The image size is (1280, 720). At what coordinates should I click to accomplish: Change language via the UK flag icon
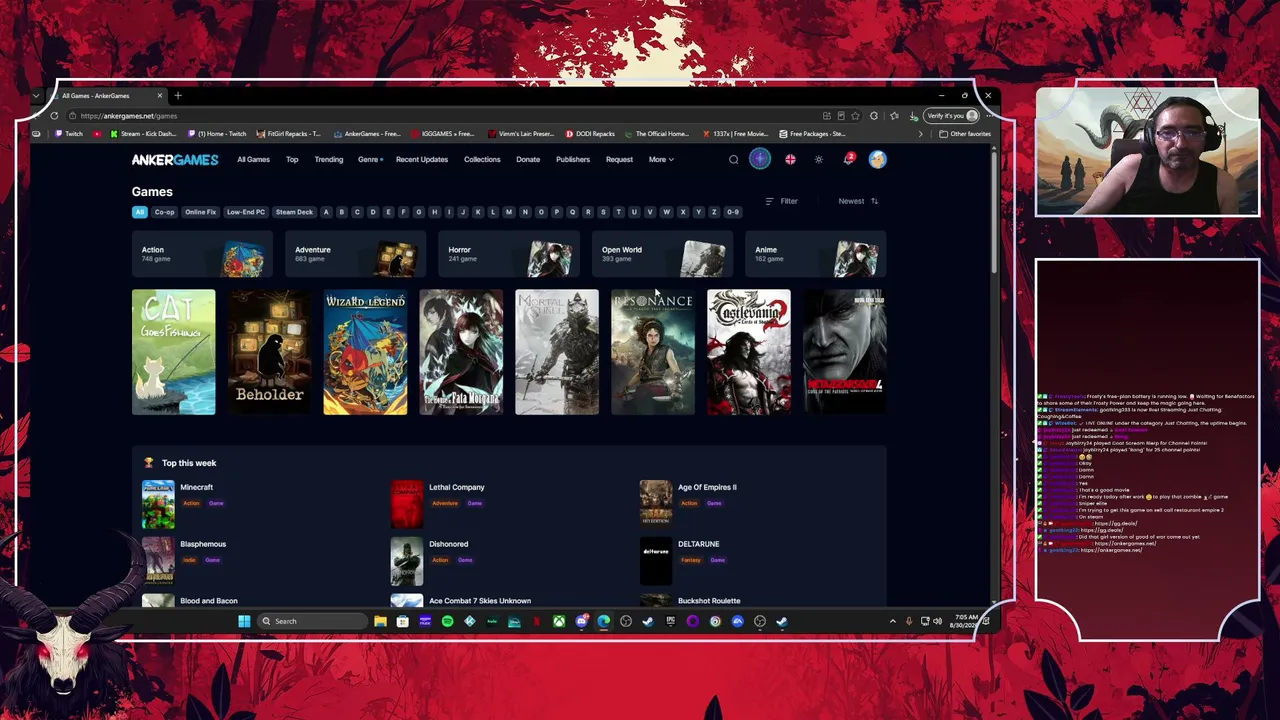(790, 159)
